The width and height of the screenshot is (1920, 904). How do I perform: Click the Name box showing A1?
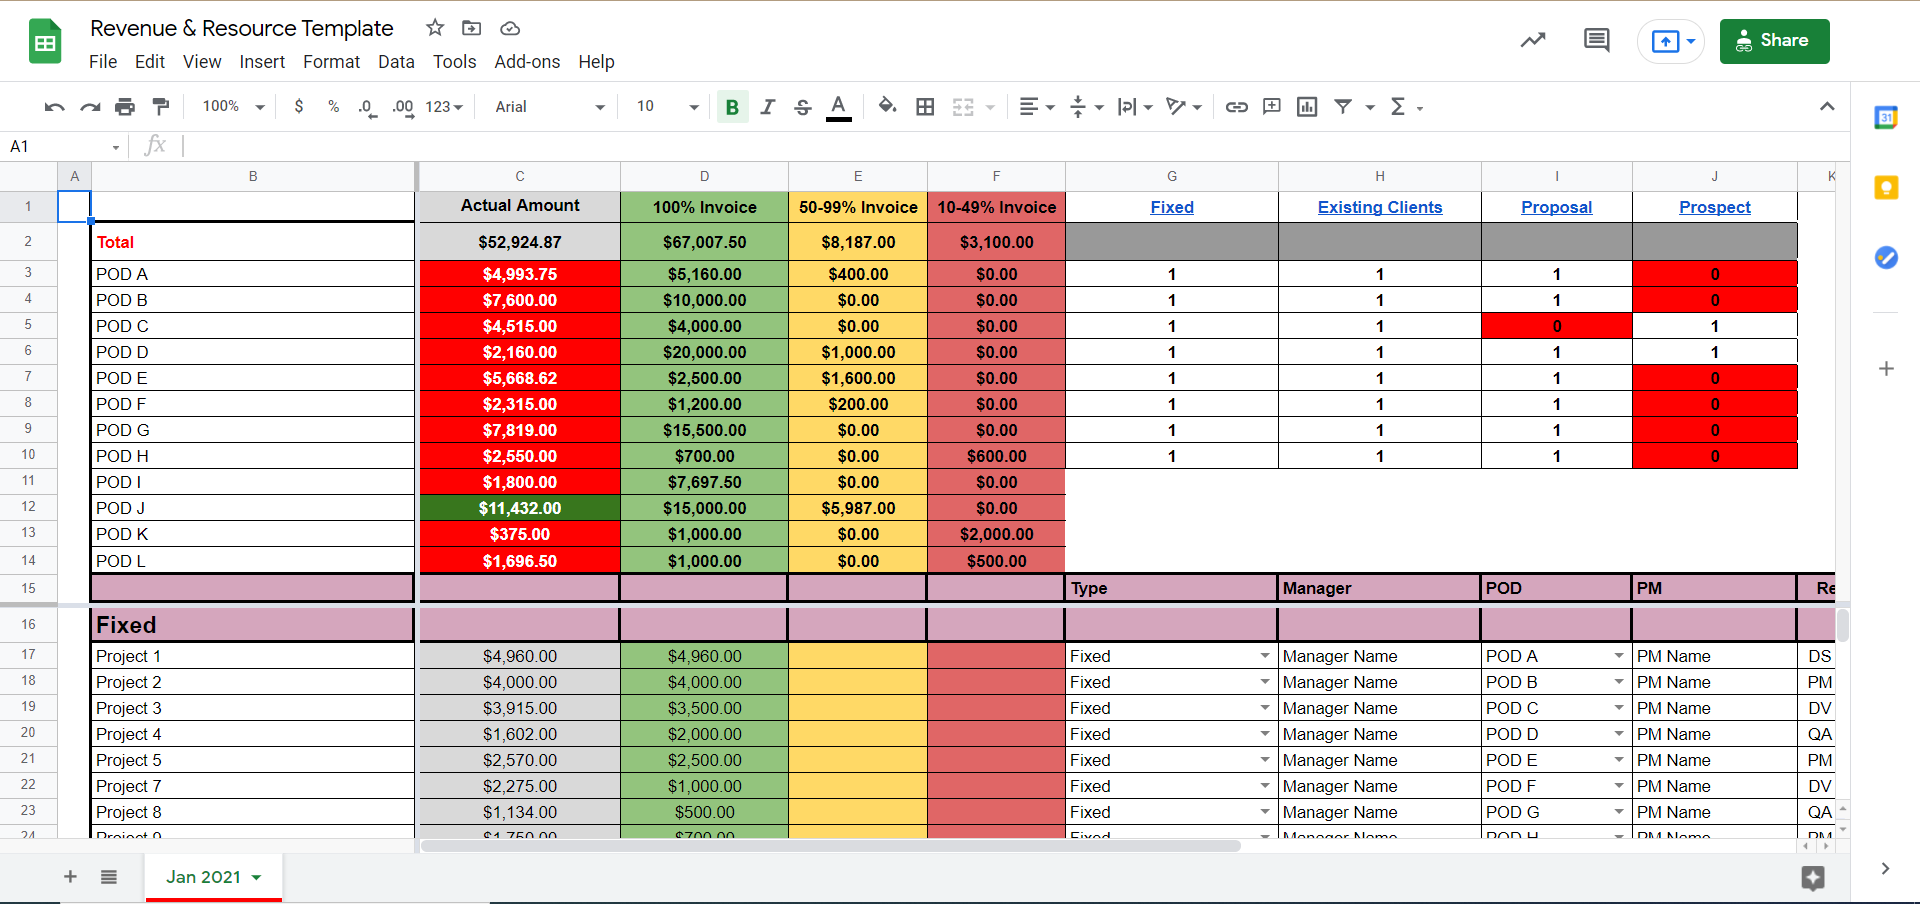tap(62, 147)
